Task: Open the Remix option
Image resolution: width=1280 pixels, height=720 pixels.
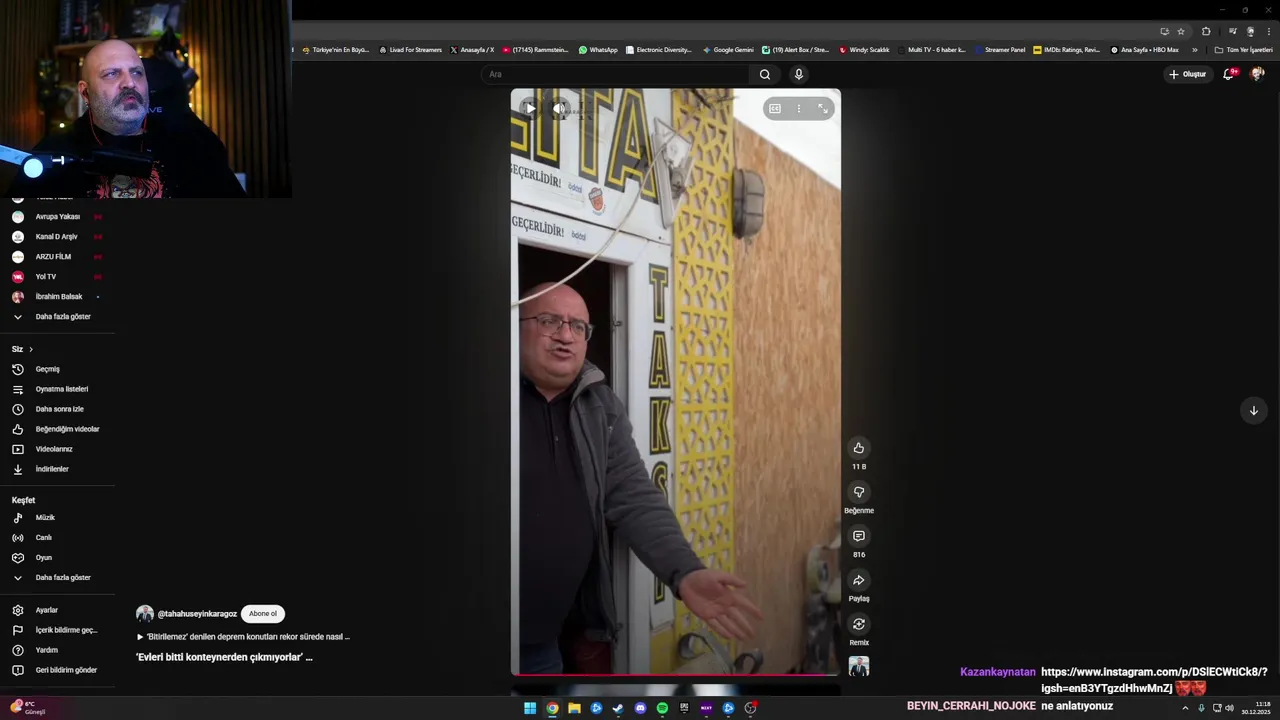Action: pos(858,624)
